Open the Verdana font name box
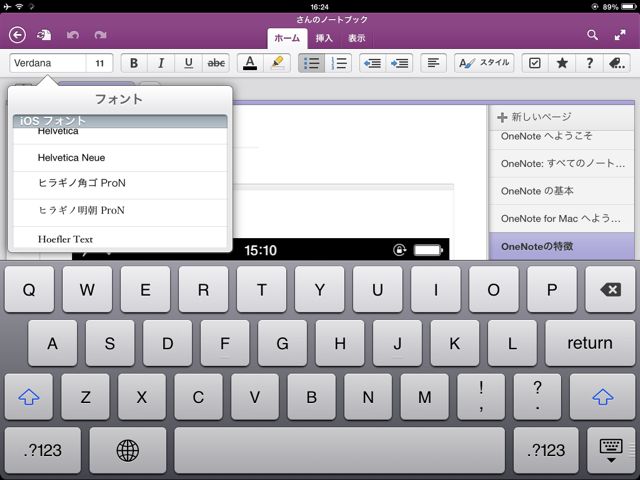This screenshot has width=640, height=480. pyautogui.click(x=48, y=63)
